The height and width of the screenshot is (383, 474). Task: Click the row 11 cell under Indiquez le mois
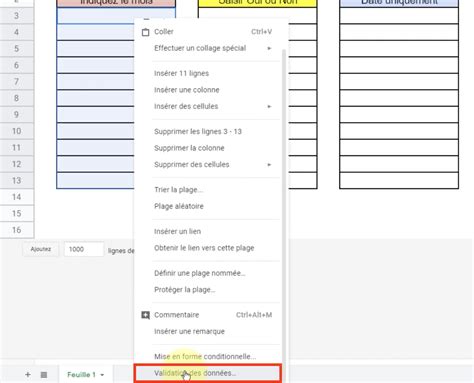click(95, 148)
